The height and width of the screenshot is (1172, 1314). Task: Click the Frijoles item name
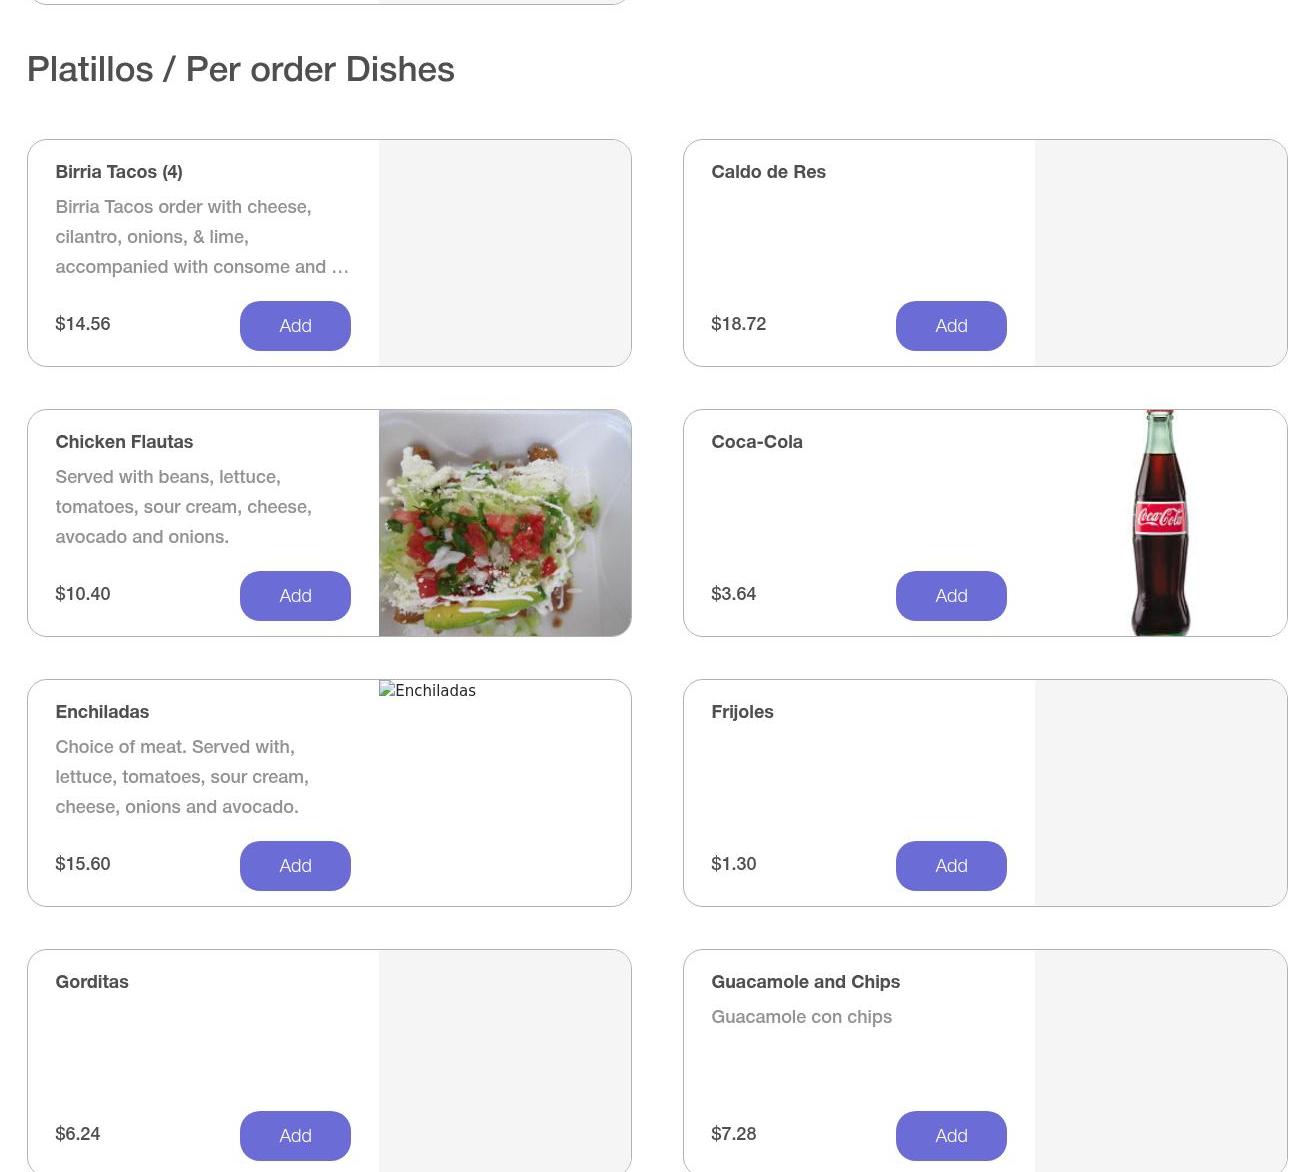[742, 712]
